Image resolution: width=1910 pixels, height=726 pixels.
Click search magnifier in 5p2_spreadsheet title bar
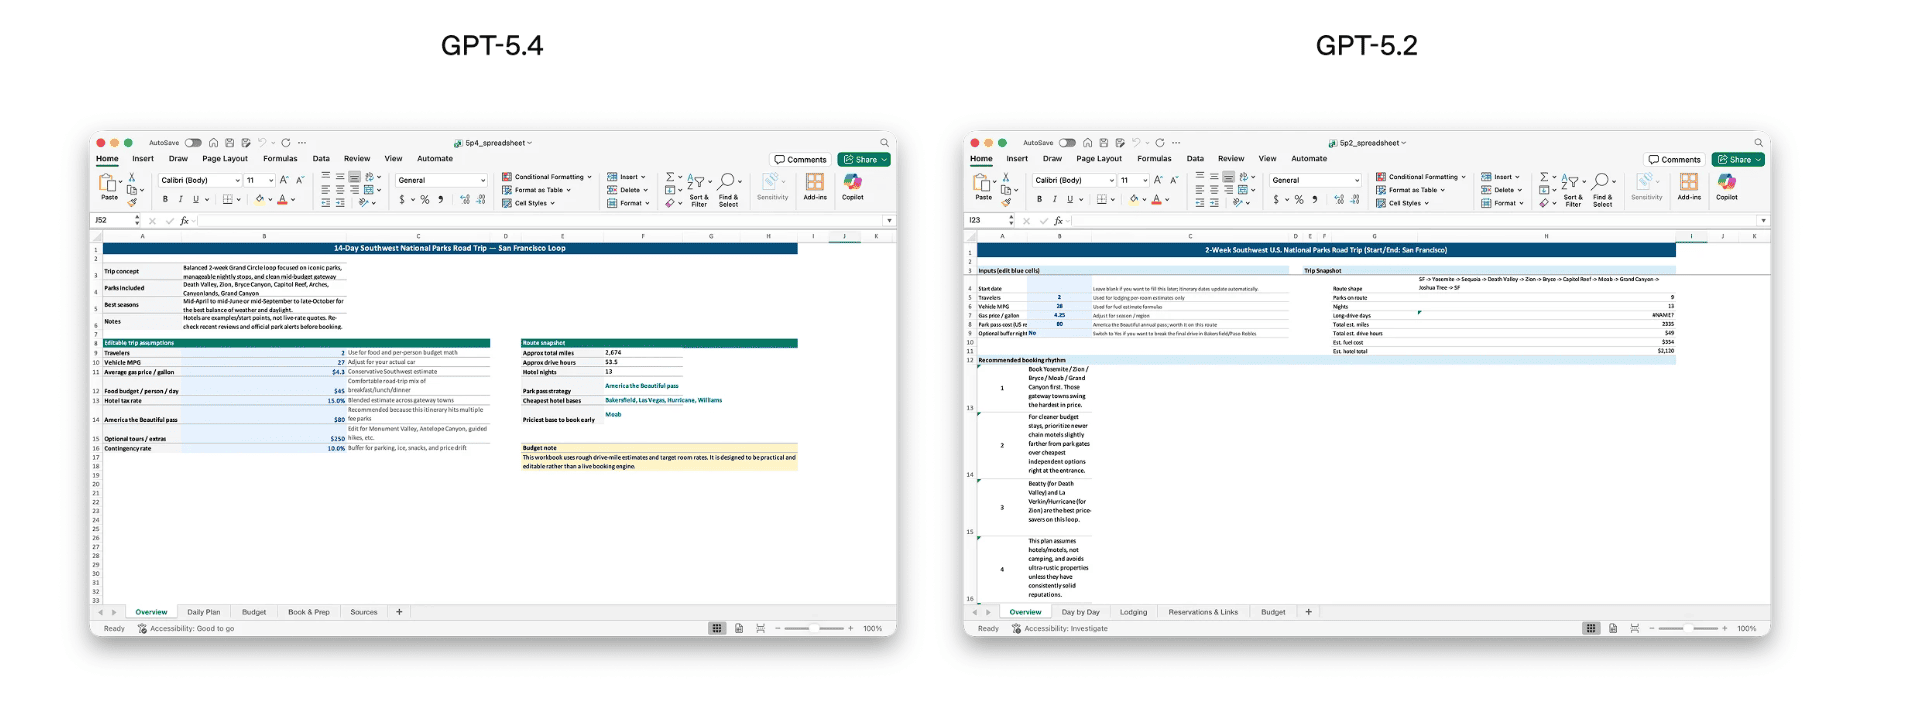1758,143
